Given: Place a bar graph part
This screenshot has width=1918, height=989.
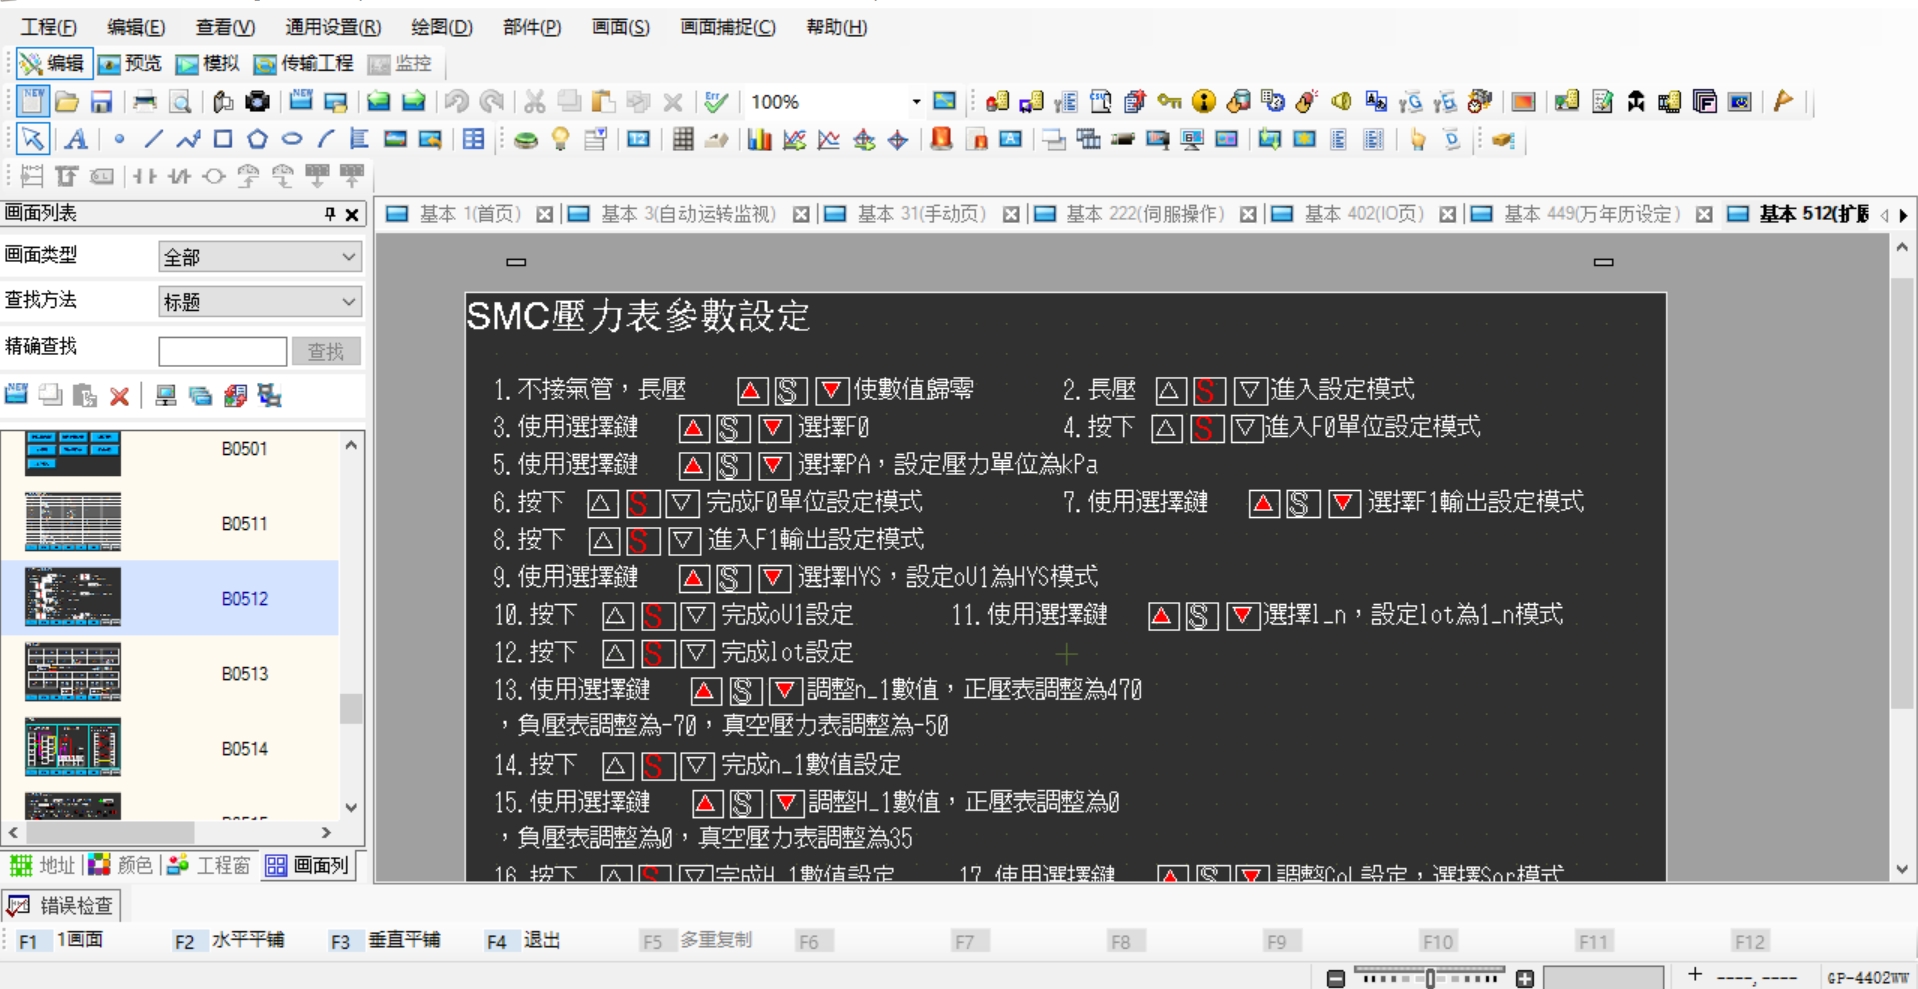Looking at the screenshot, I should (760, 139).
